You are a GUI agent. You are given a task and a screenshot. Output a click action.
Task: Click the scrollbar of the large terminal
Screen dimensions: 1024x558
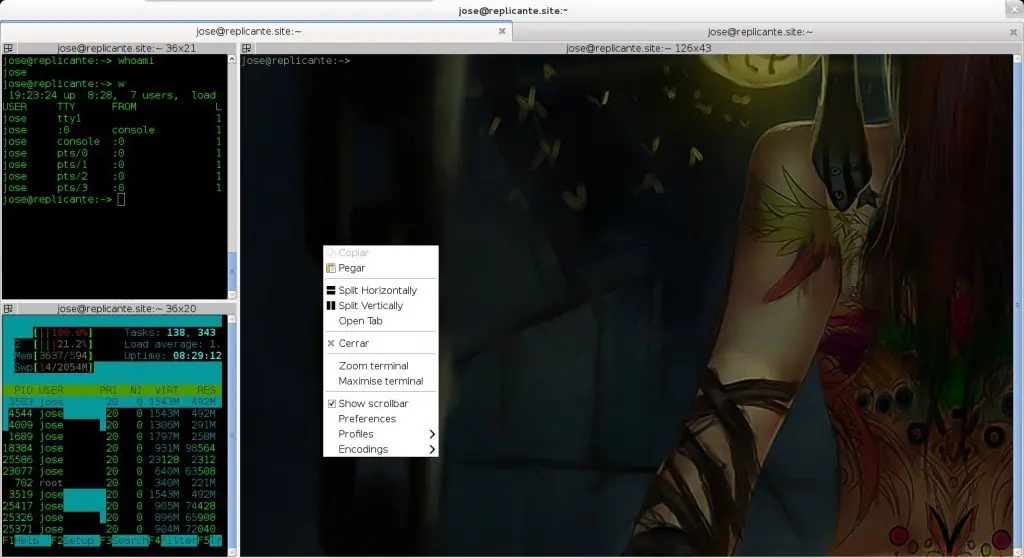point(1017,305)
